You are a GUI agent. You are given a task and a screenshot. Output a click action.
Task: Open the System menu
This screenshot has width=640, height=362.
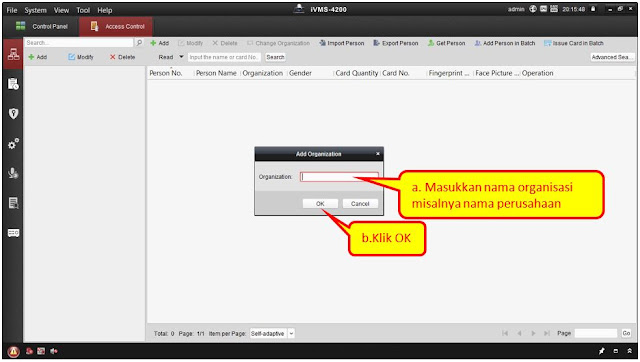(36, 10)
